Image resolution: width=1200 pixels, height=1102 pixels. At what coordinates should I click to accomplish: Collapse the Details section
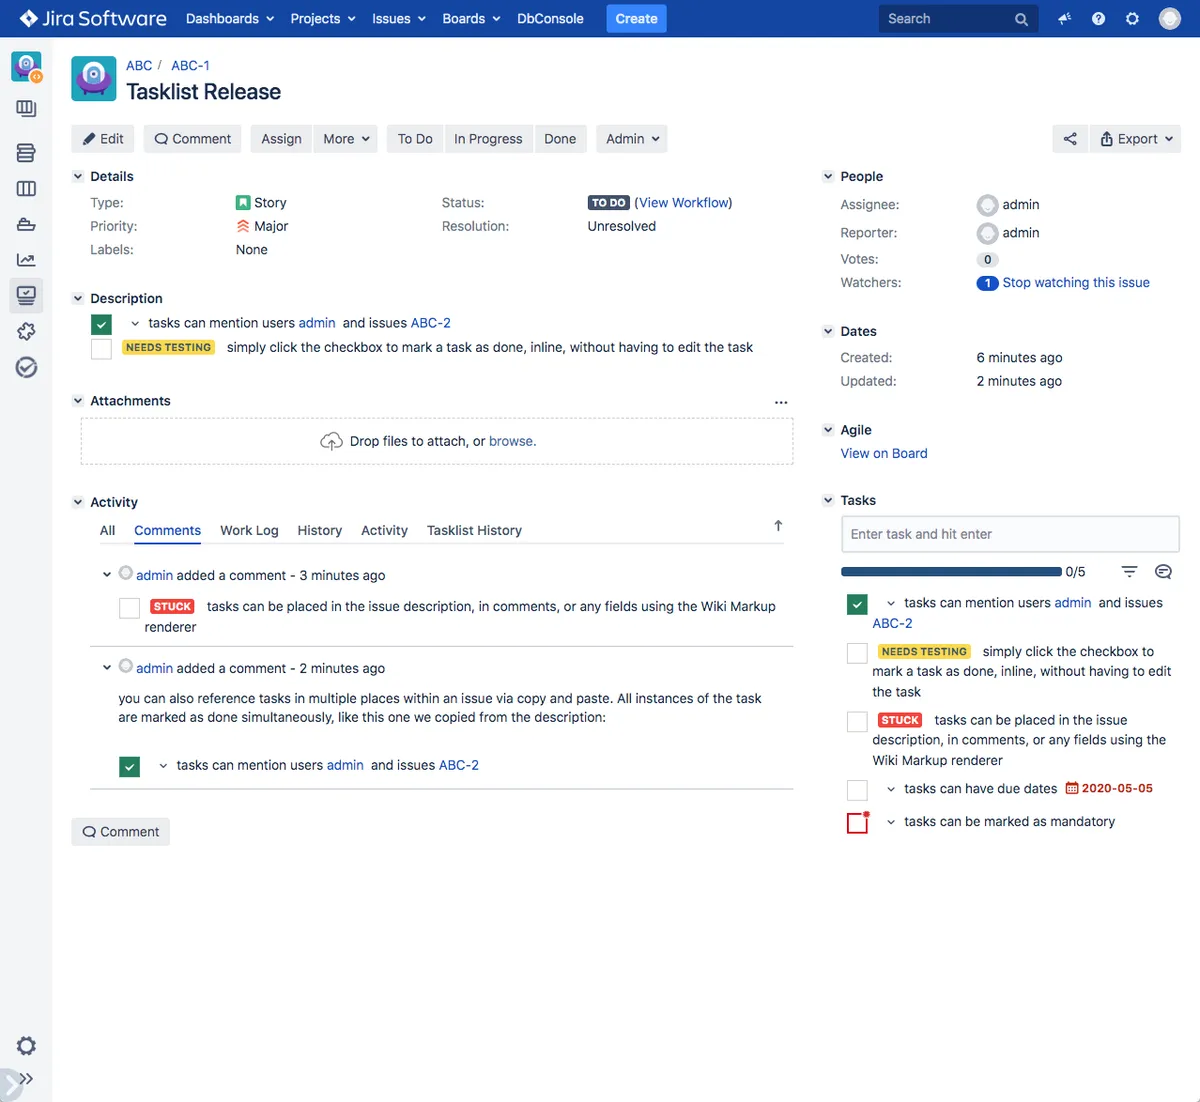(78, 176)
